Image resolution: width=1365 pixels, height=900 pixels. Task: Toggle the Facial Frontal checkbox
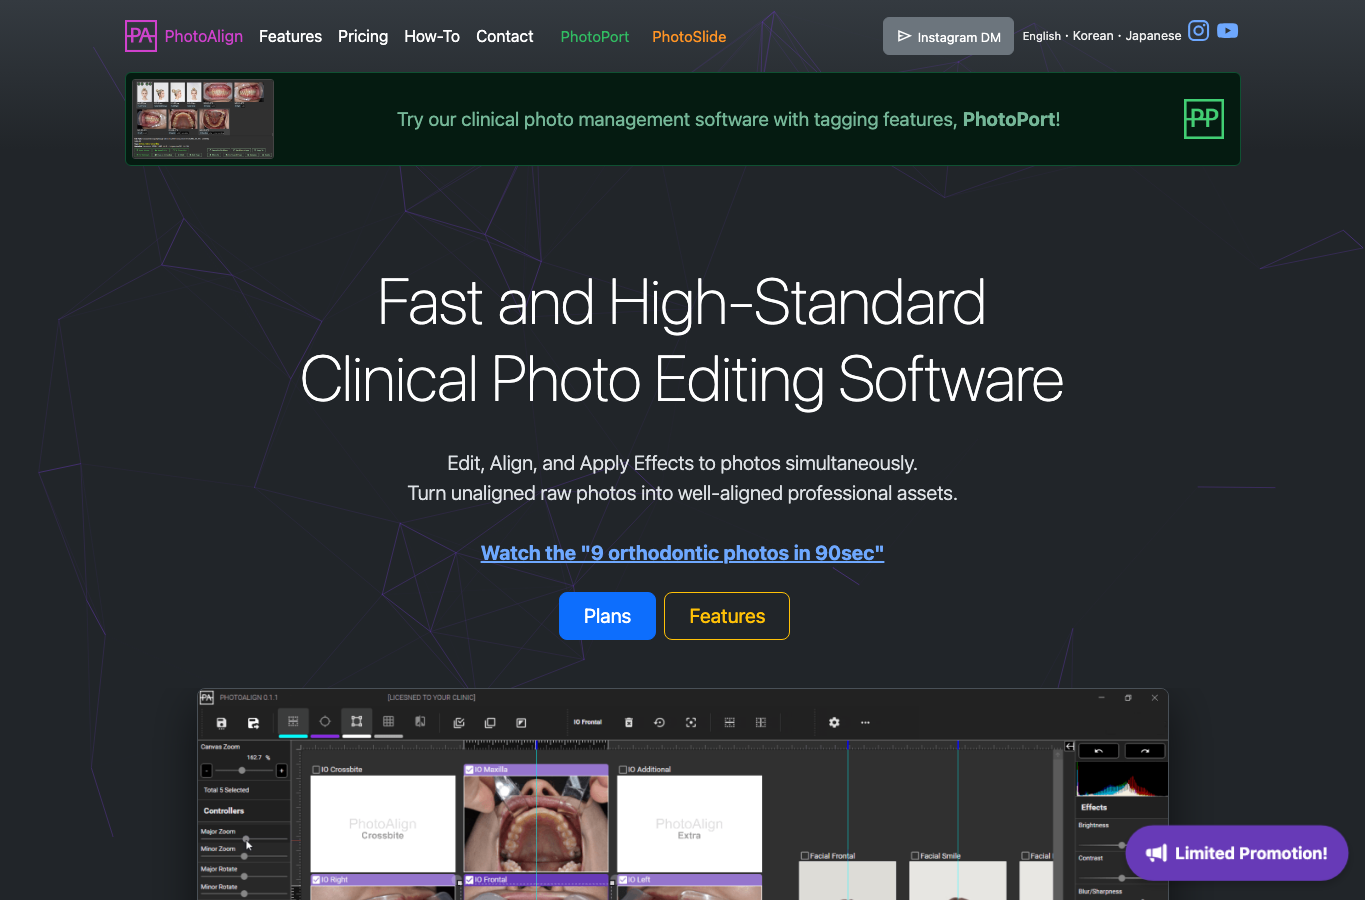point(805,856)
